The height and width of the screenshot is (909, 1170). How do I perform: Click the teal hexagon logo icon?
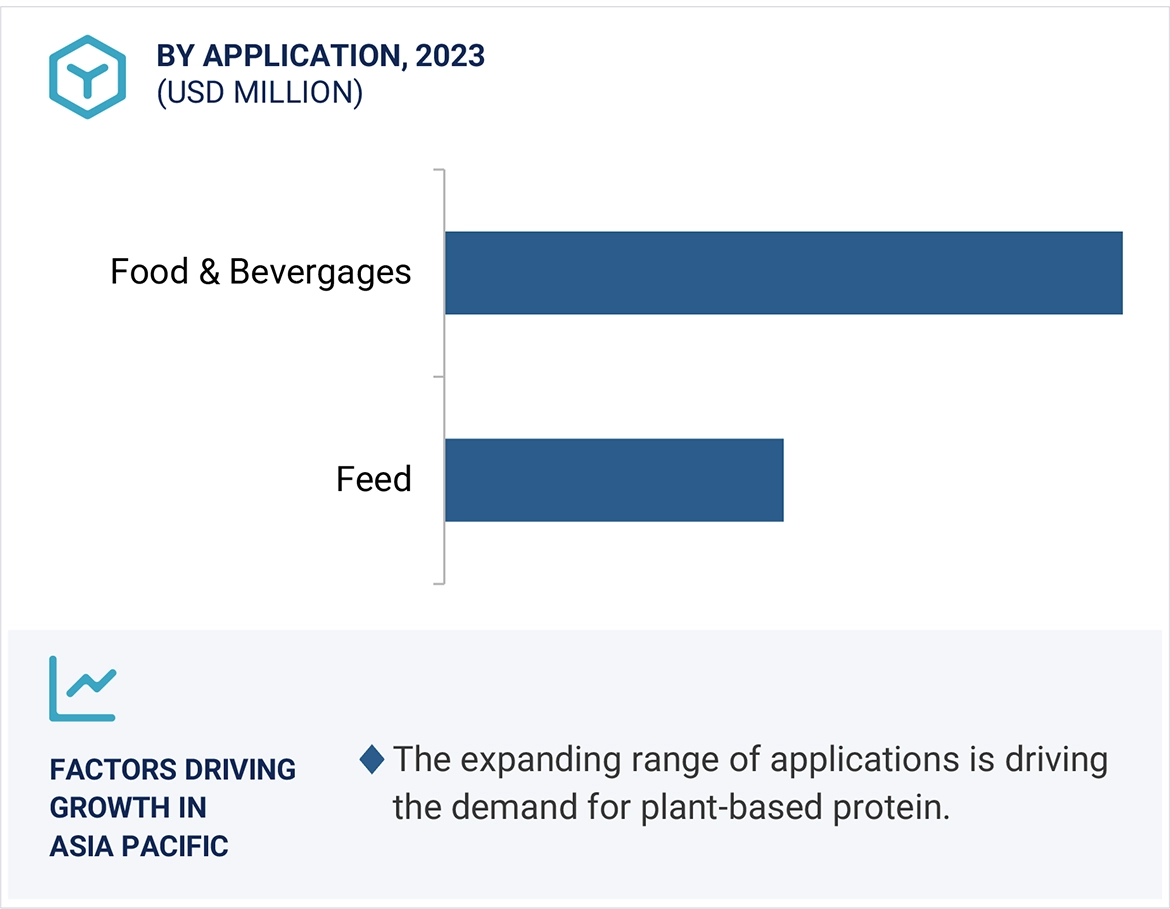87,77
